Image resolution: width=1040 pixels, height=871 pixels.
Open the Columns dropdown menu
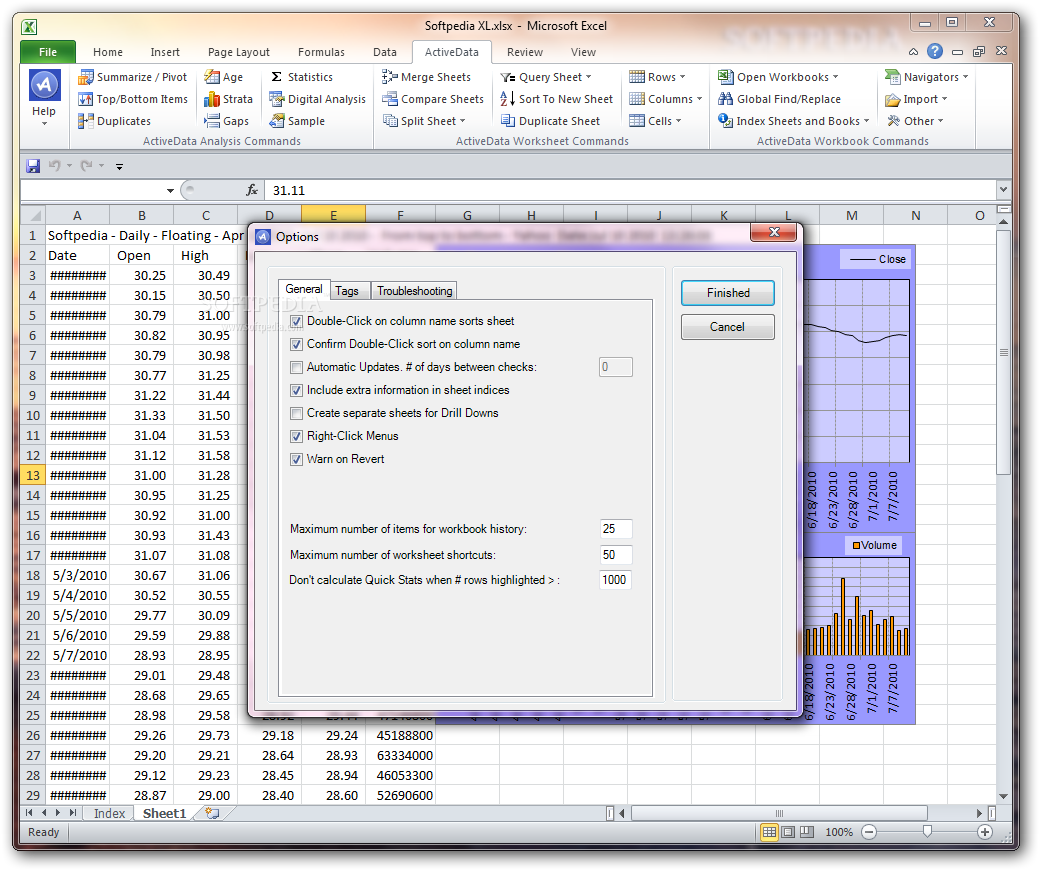[x=666, y=99]
